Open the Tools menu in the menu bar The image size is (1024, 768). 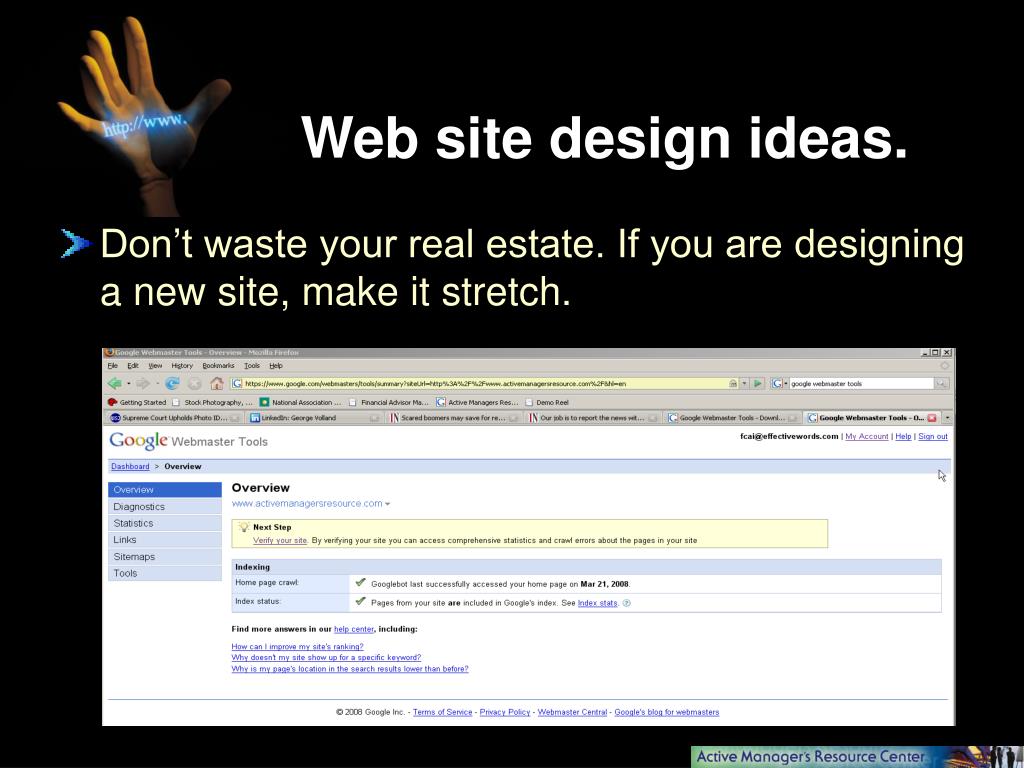click(x=252, y=366)
